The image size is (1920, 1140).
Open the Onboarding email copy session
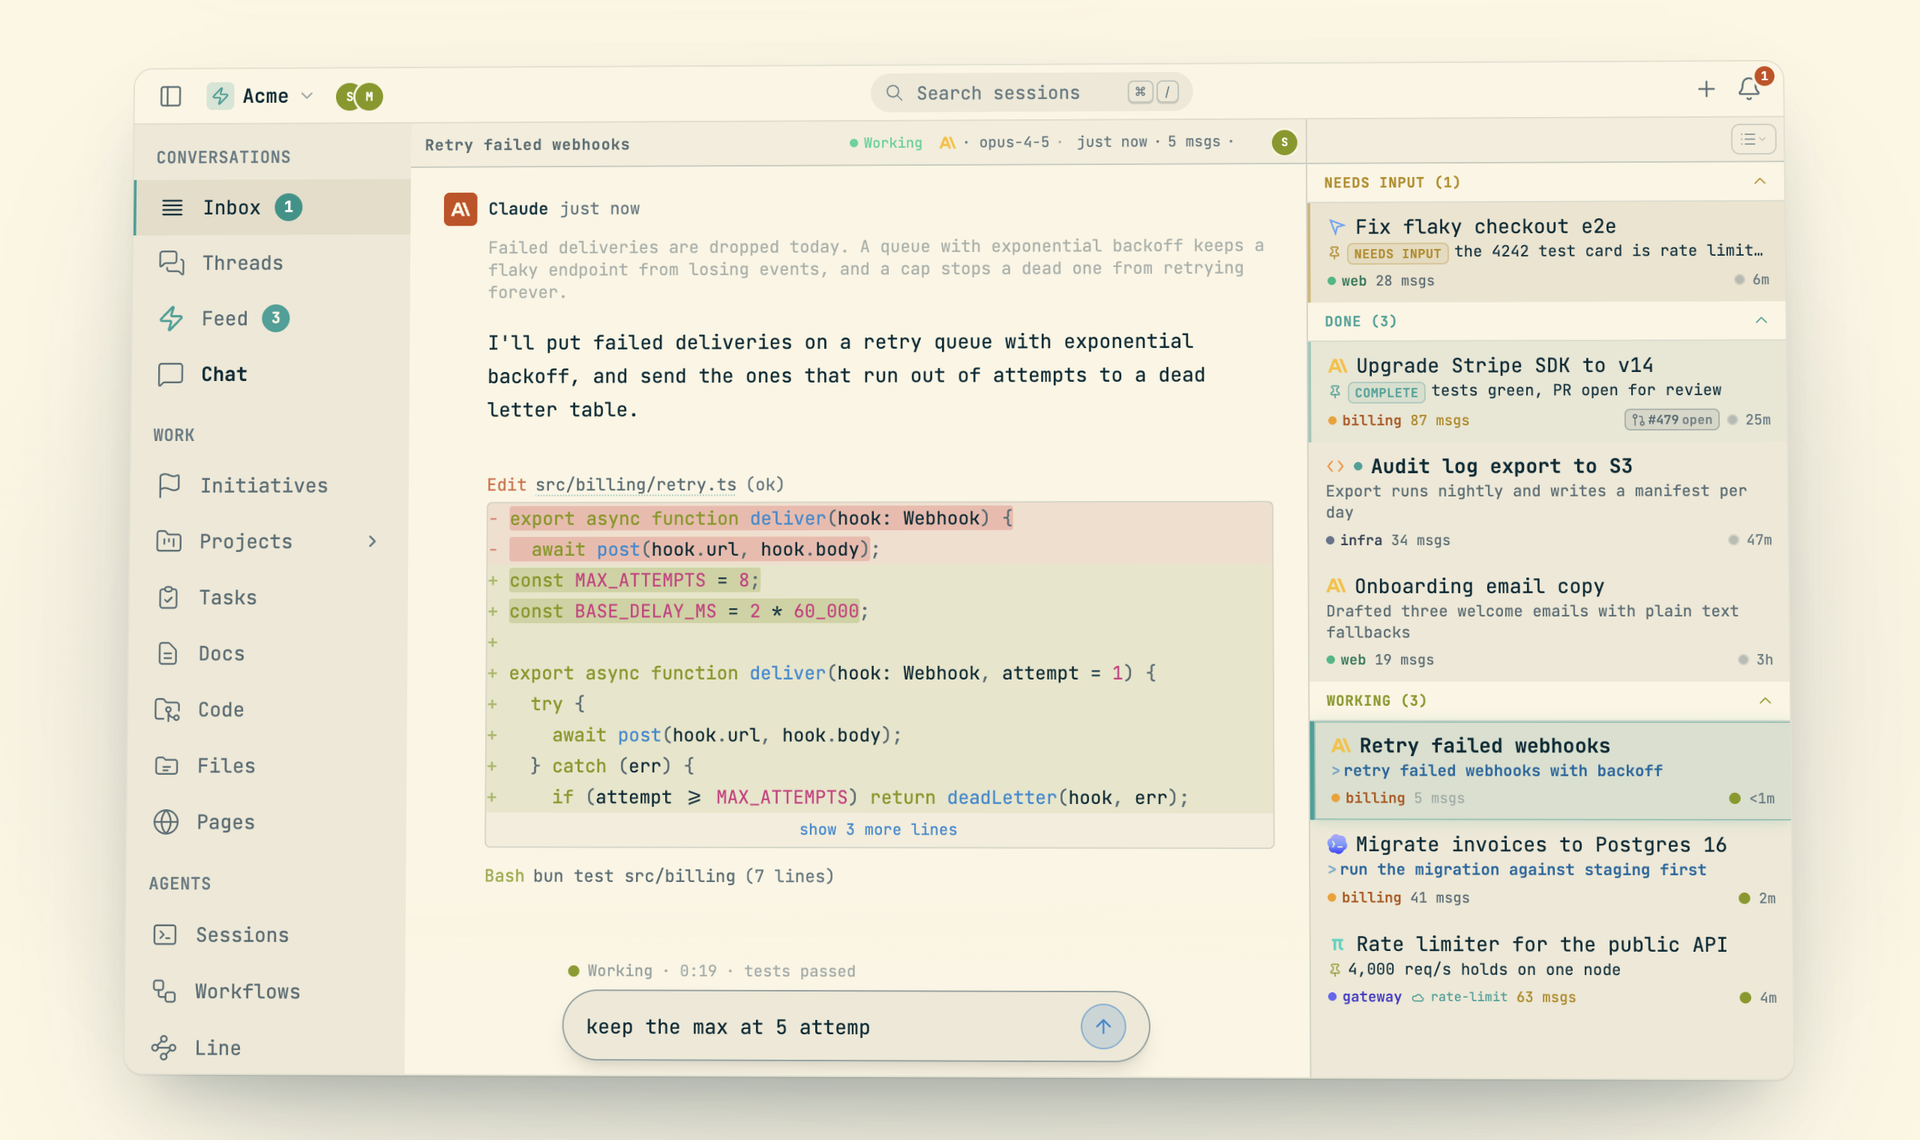[1547, 621]
